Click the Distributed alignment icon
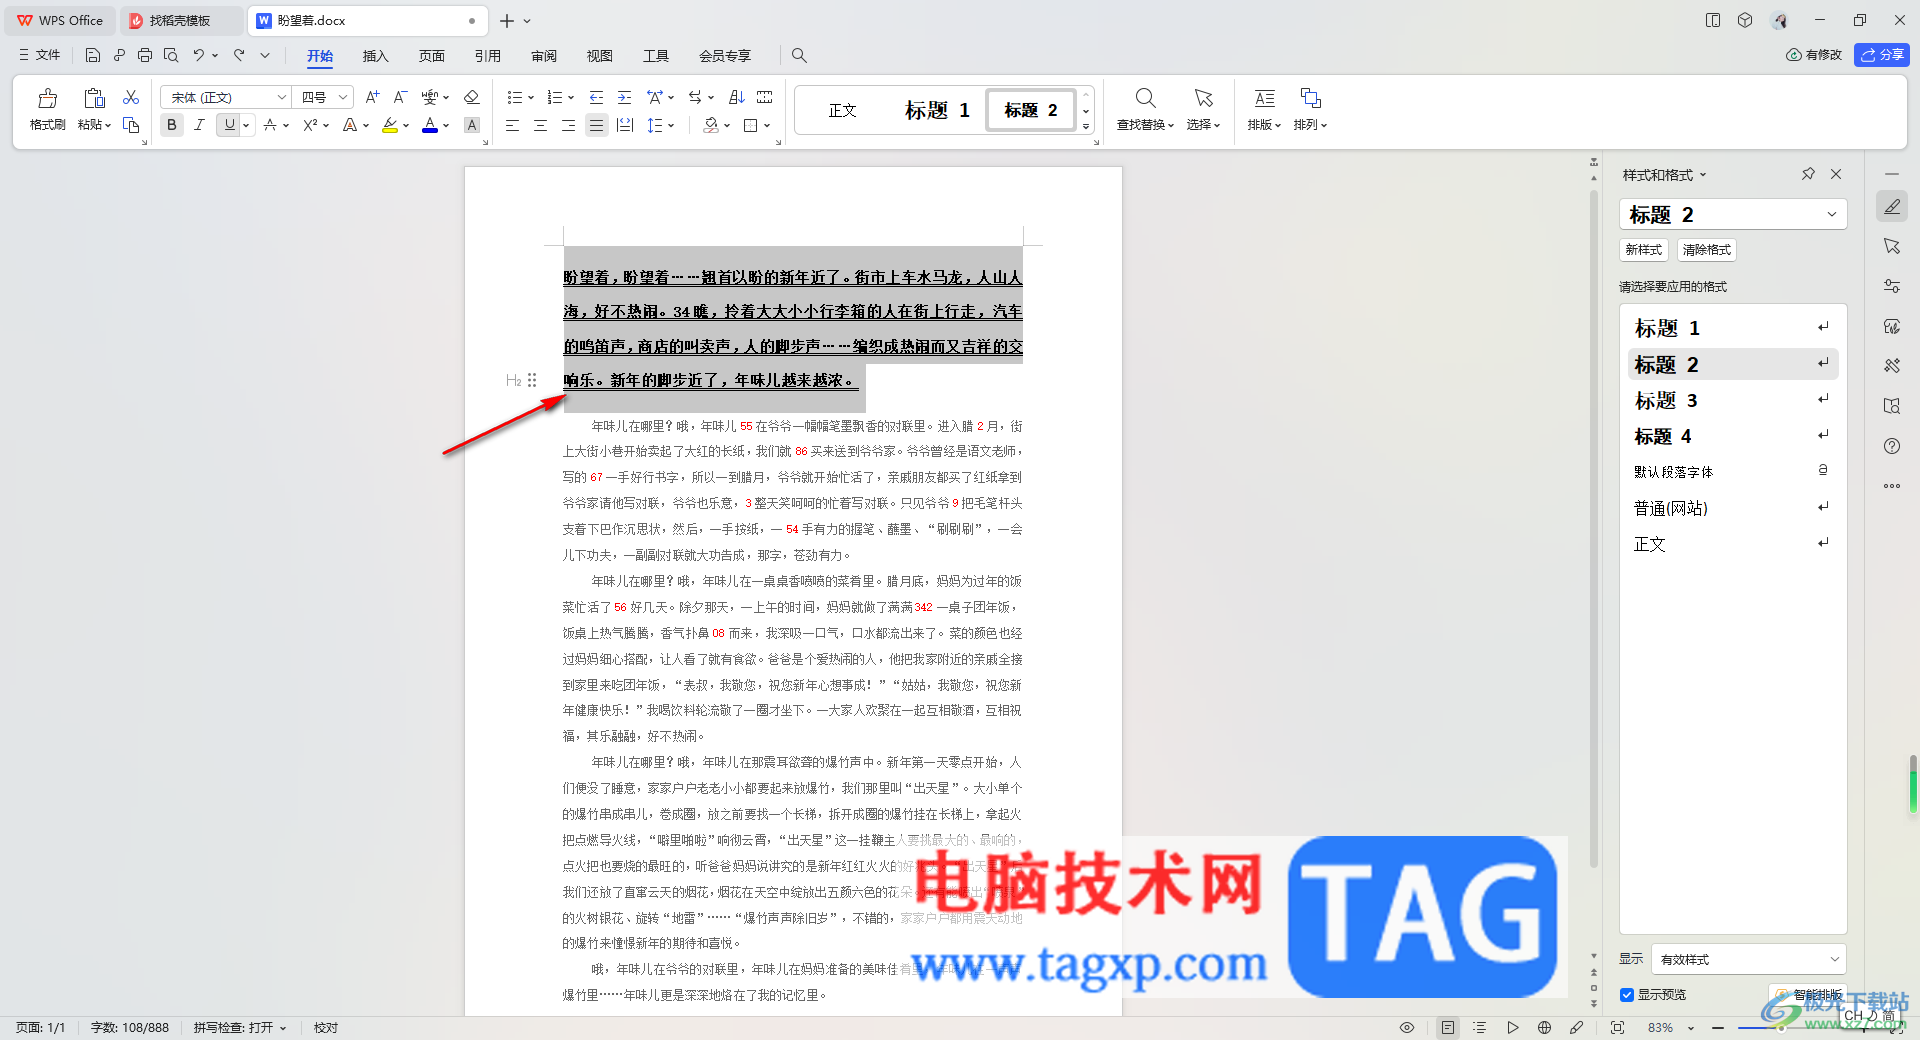The height and width of the screenshot is (1040, 1920). pyautogui.click(x=625, y=125)
